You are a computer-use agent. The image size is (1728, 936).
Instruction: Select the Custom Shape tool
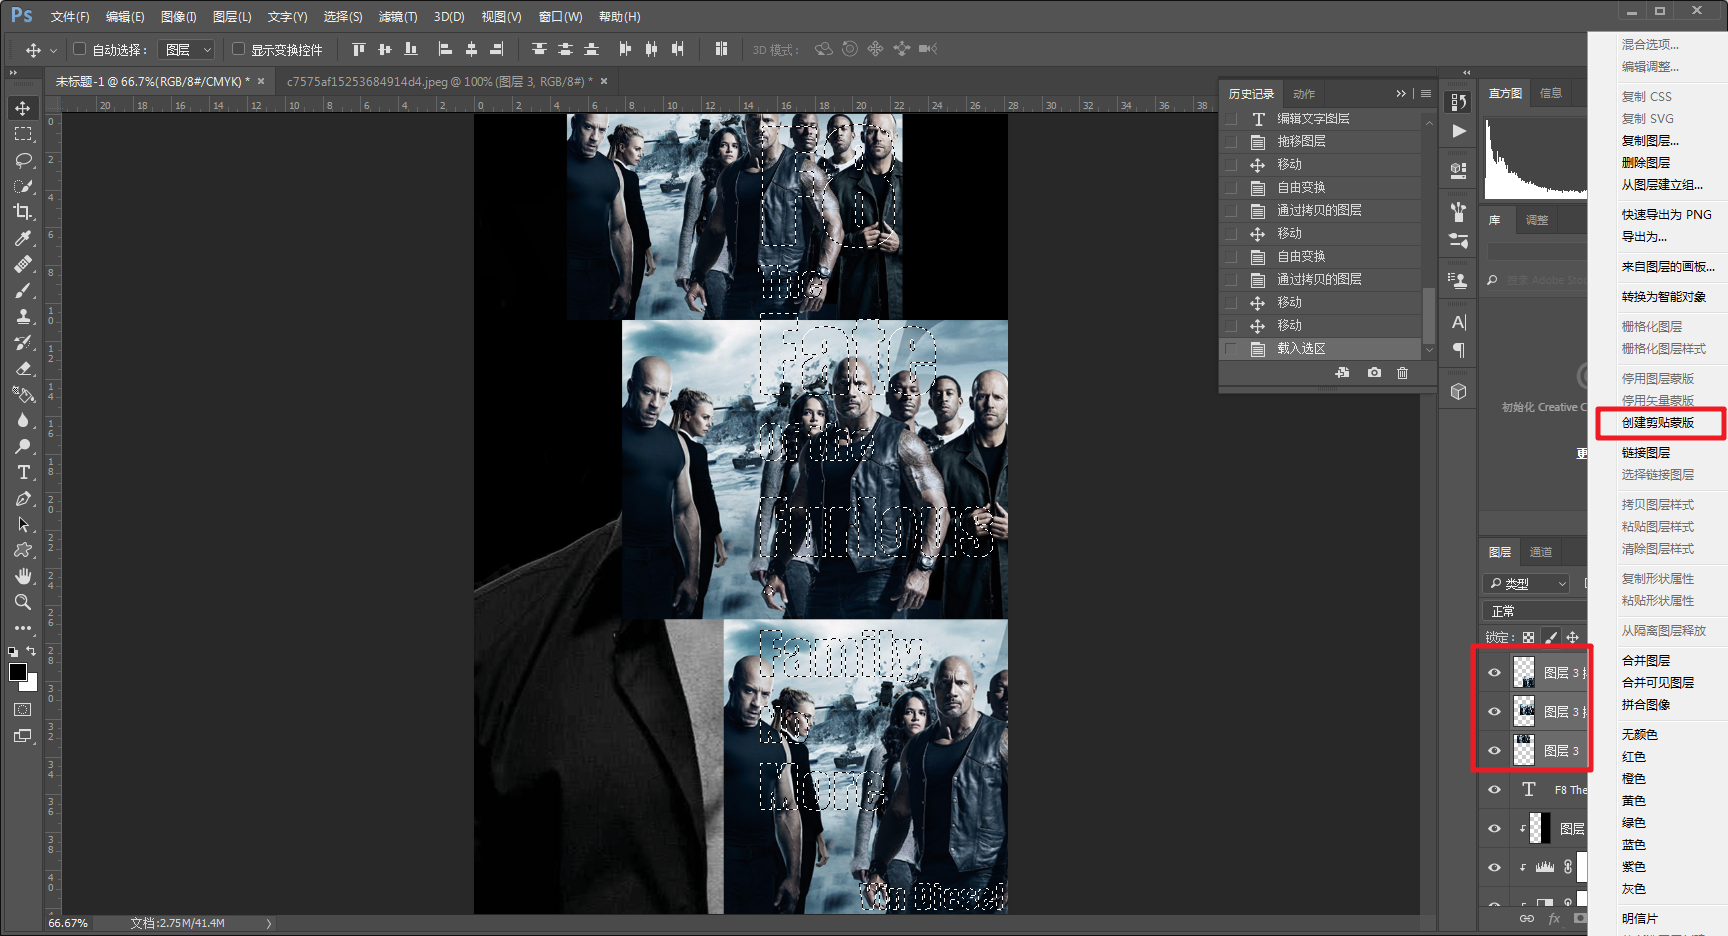click(22, 550)
